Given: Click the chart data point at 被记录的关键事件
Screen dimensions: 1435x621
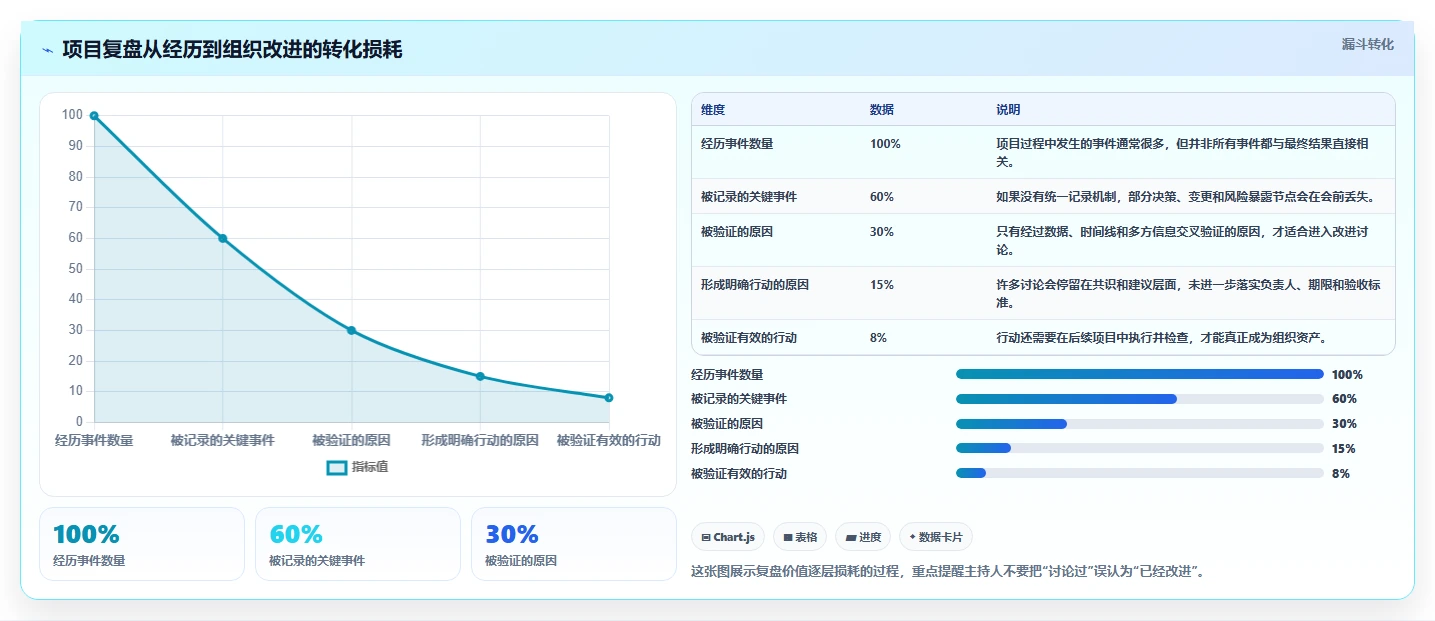Looking at the screenshot, I should pyautogui.click(x=223, y=238).
